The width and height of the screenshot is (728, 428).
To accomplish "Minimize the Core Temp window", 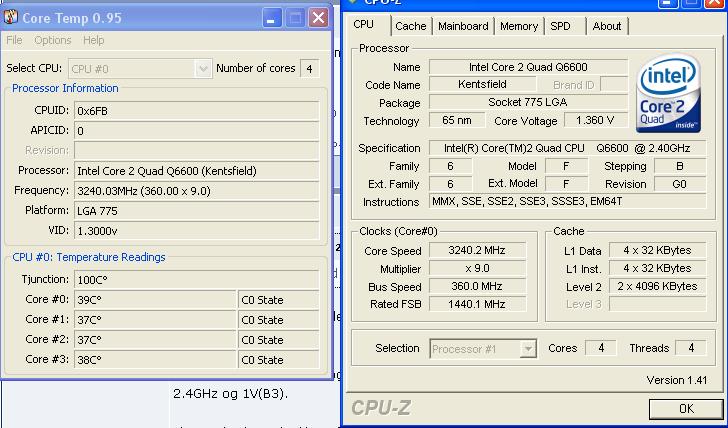I will point(272,18).
